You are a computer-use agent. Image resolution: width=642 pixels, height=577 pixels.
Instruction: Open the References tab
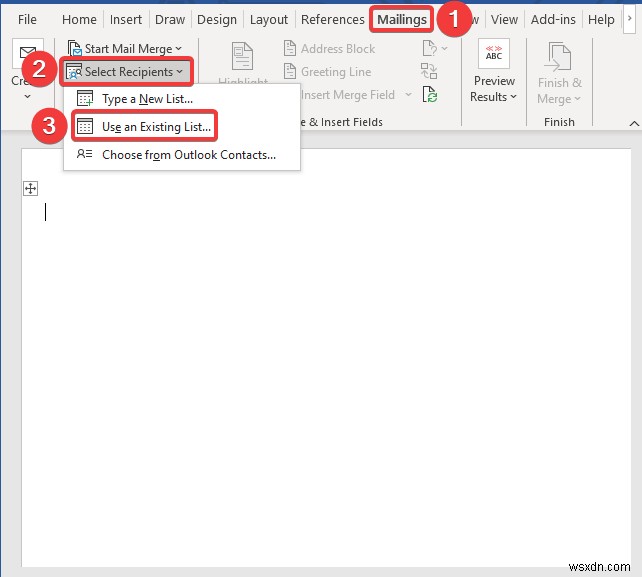click(332, 19)
